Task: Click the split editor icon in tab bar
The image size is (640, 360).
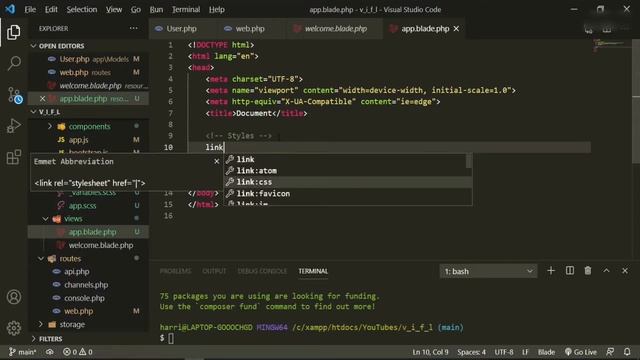Action: pyautogui.click(x=607, y=29)
